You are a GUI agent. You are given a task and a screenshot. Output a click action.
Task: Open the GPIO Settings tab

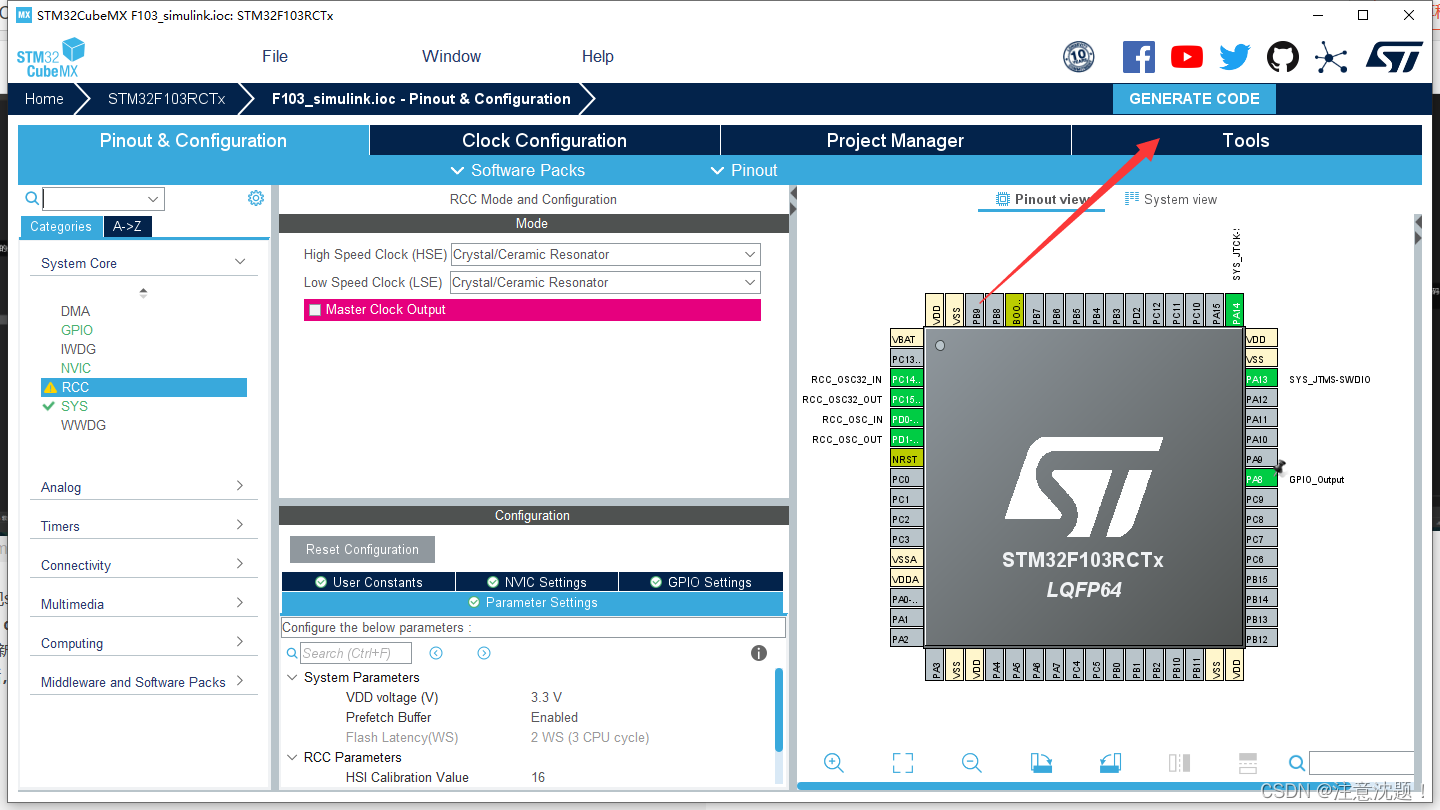(701, 582)
